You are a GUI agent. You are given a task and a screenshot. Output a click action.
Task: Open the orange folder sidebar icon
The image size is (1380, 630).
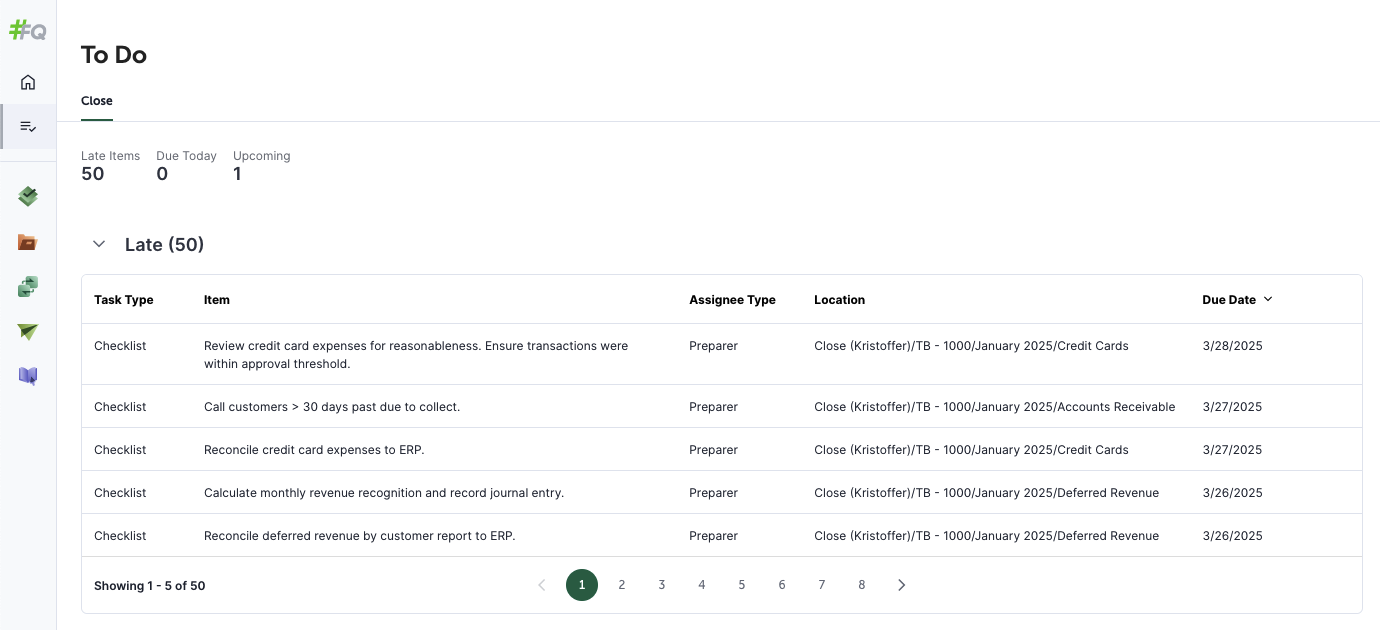[x=28, y=242]
